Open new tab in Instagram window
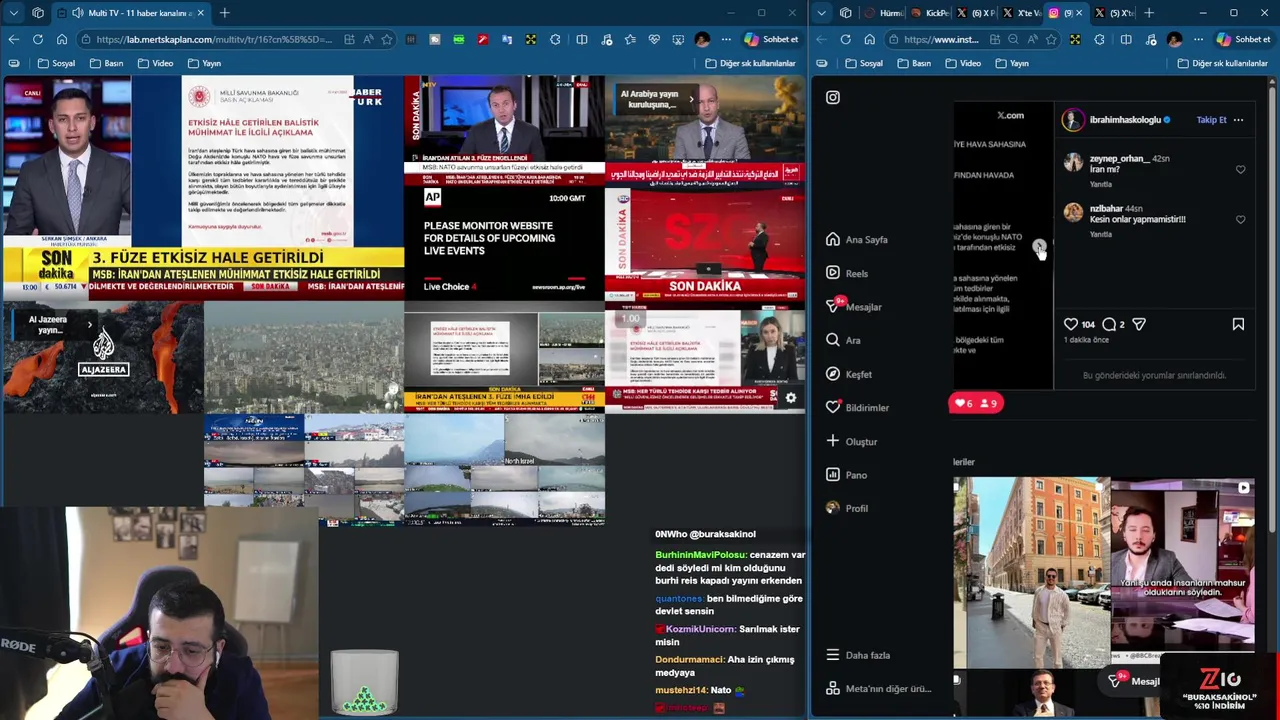 point(1149,13)
